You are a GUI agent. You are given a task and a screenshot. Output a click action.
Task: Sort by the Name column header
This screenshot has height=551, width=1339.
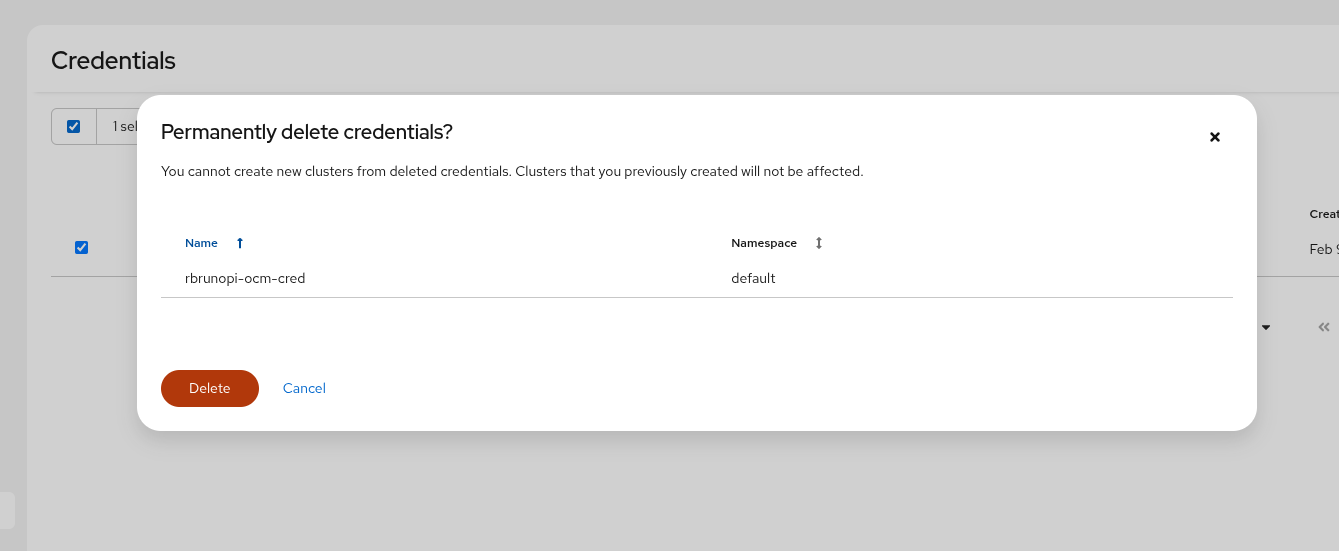pyautogui.click(x=201, y=243)
